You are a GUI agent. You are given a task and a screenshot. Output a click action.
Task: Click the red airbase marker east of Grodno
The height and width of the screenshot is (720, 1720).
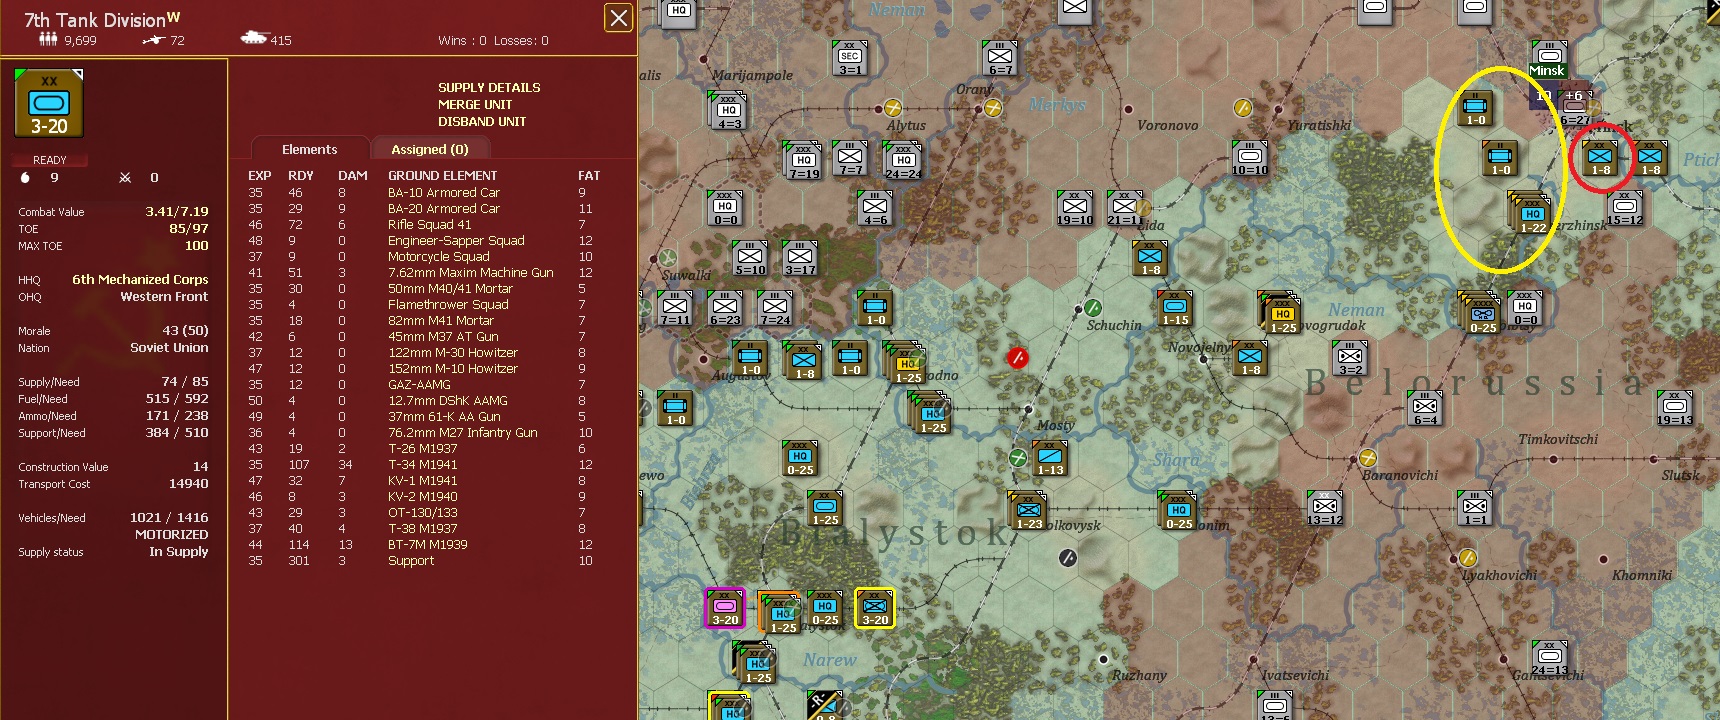point(1018,357)
